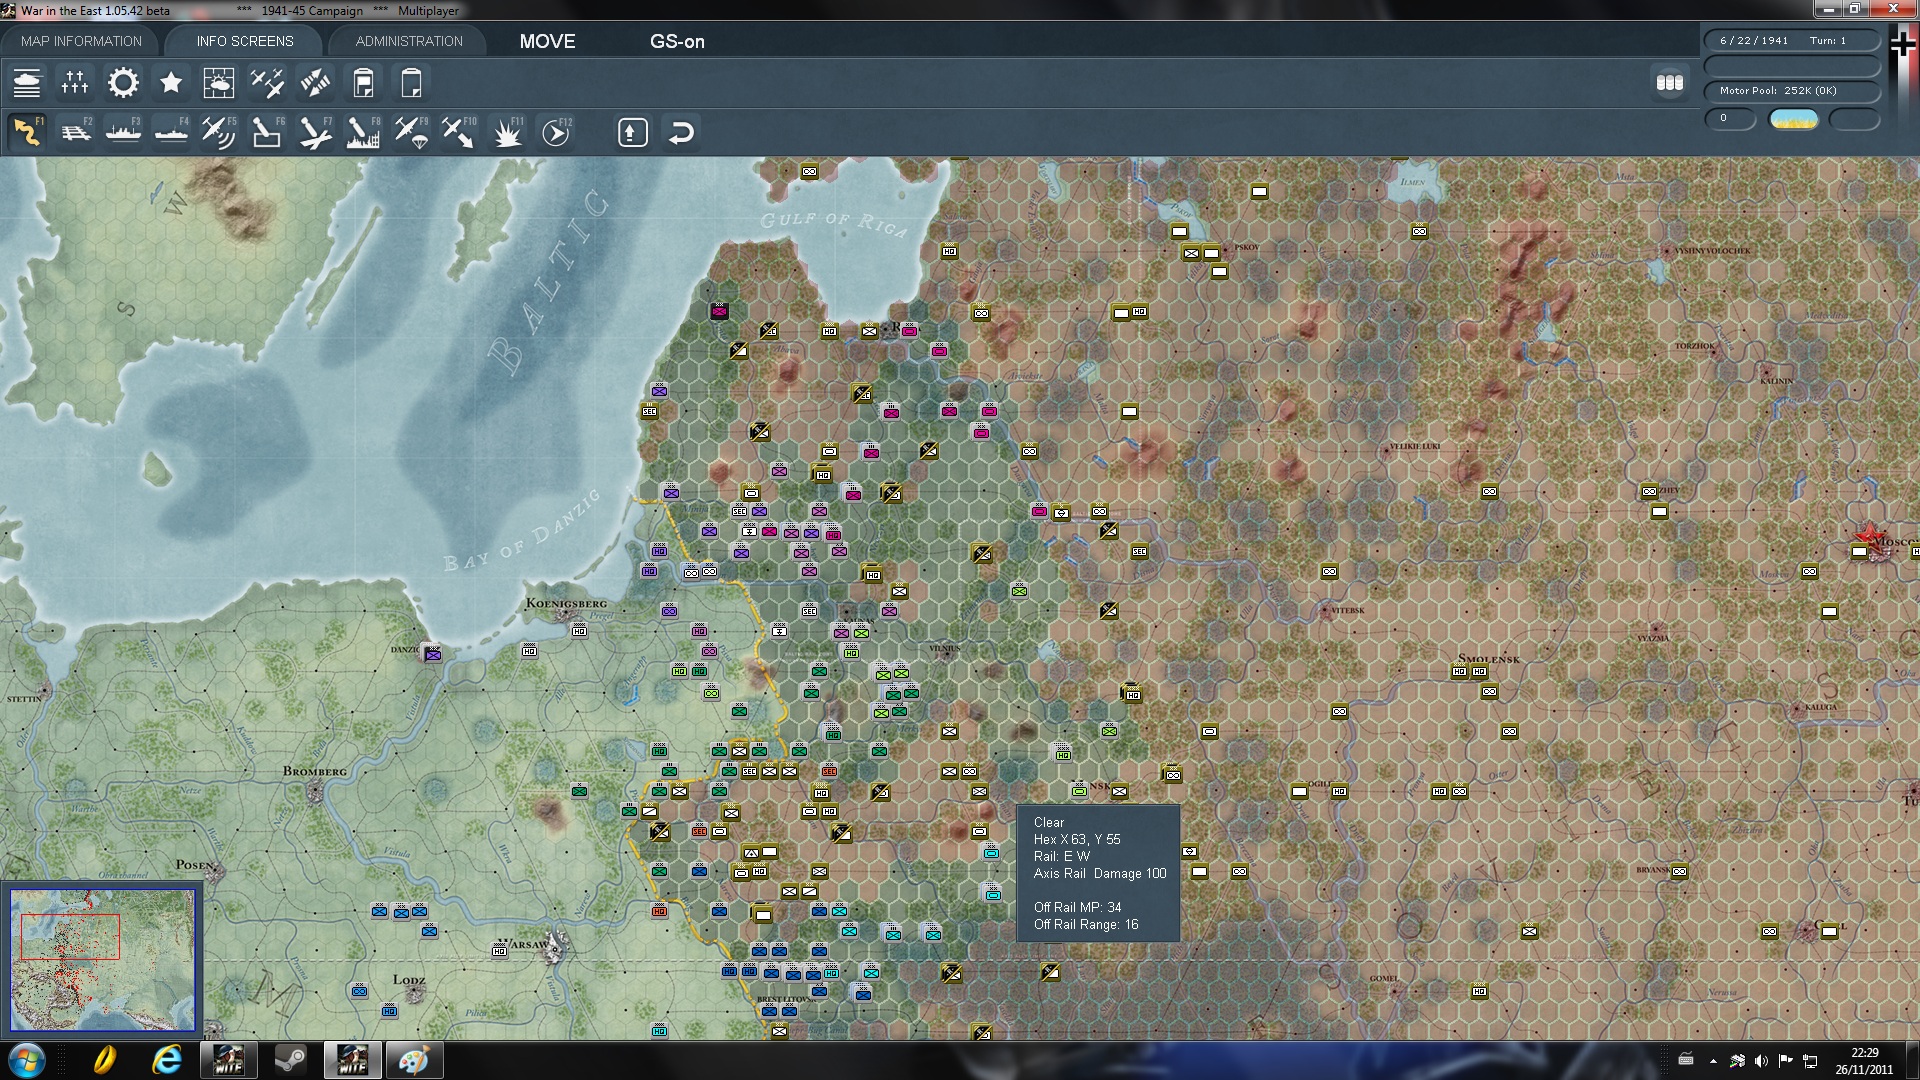Viewport: 1920px width, 1080px height.
Task: Select F2 rail move mode
Action: pos(75,132)
